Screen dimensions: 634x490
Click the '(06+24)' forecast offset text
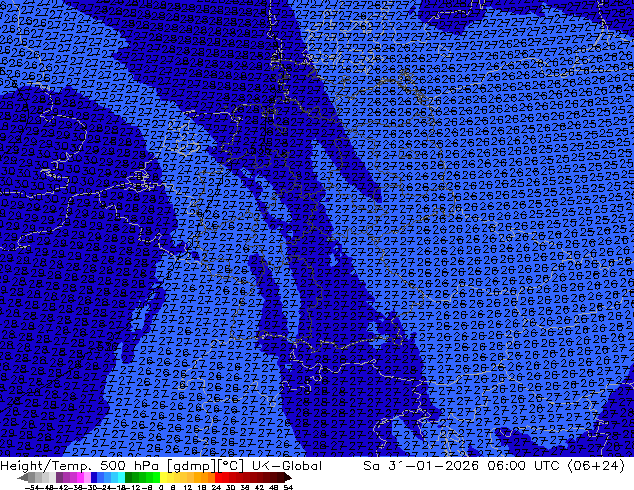(x=597, y=466)
